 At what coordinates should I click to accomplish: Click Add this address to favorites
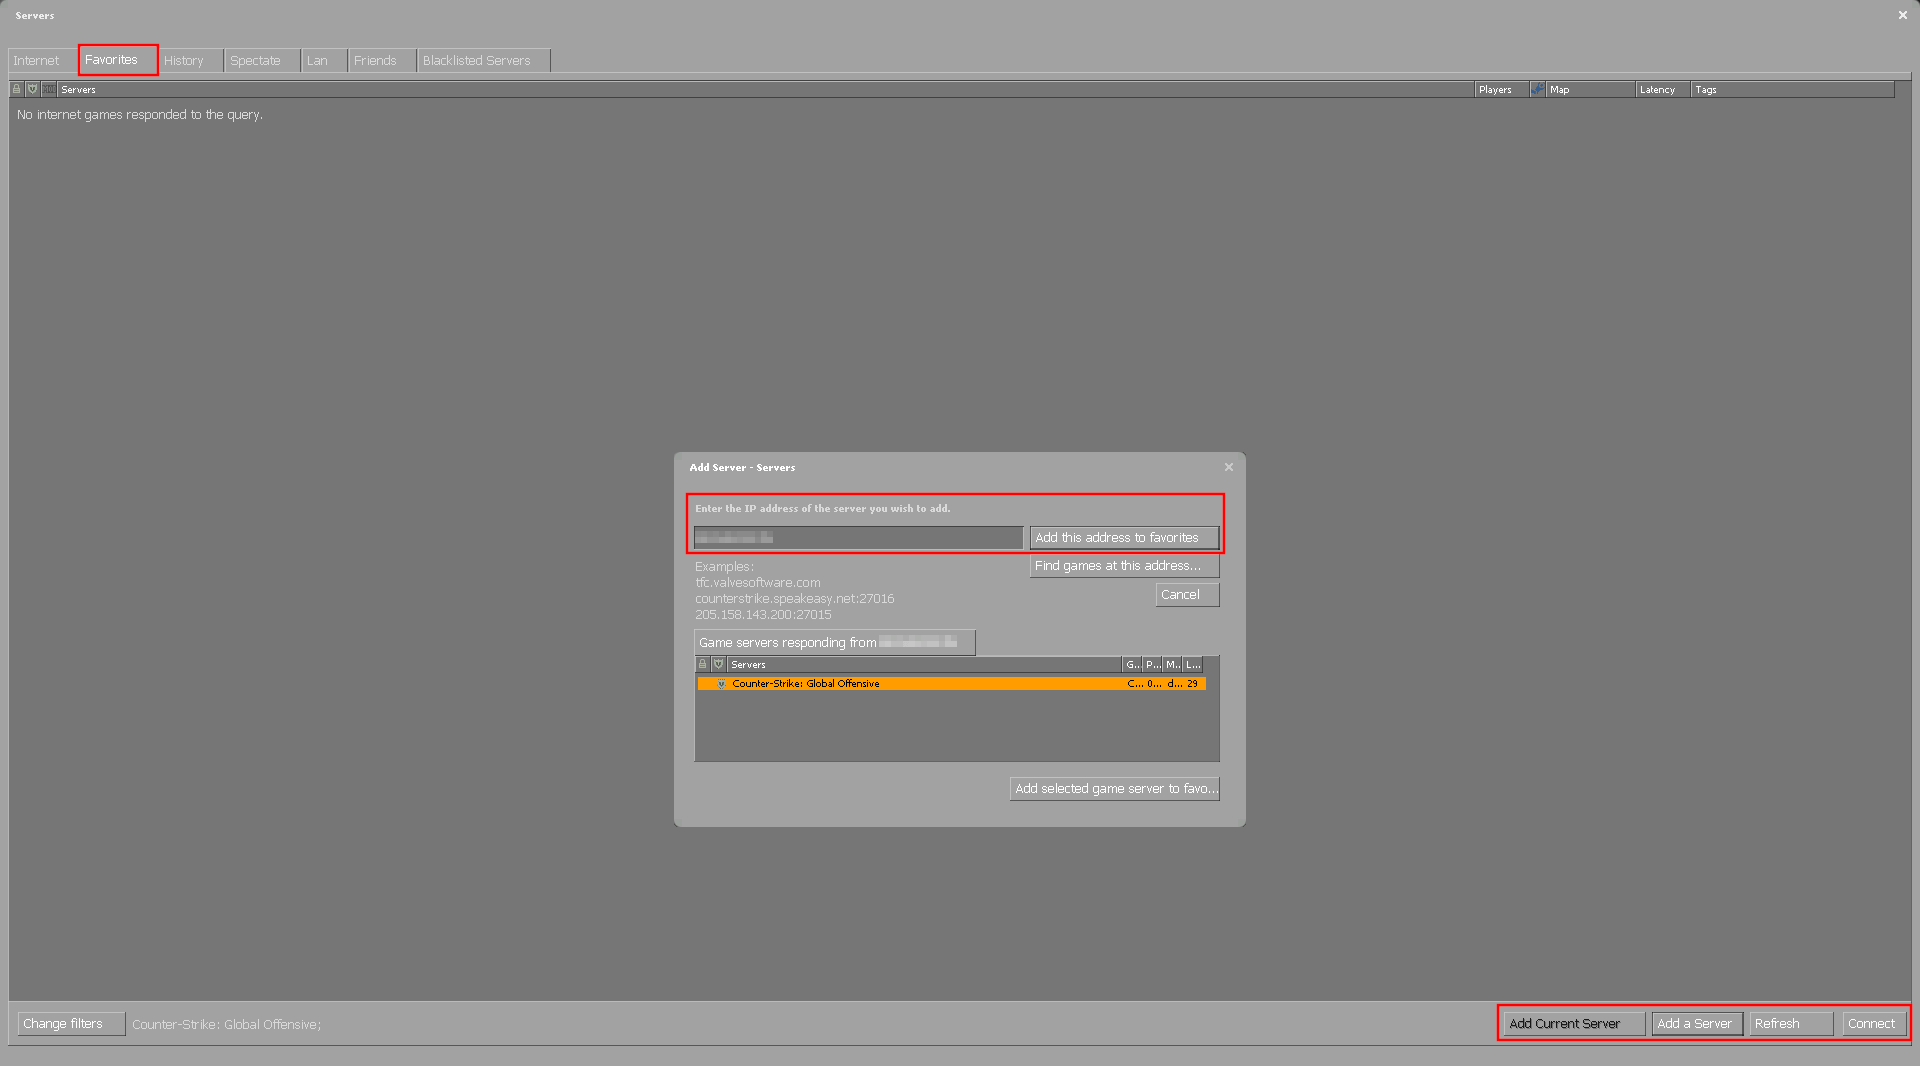[1124, 538]
